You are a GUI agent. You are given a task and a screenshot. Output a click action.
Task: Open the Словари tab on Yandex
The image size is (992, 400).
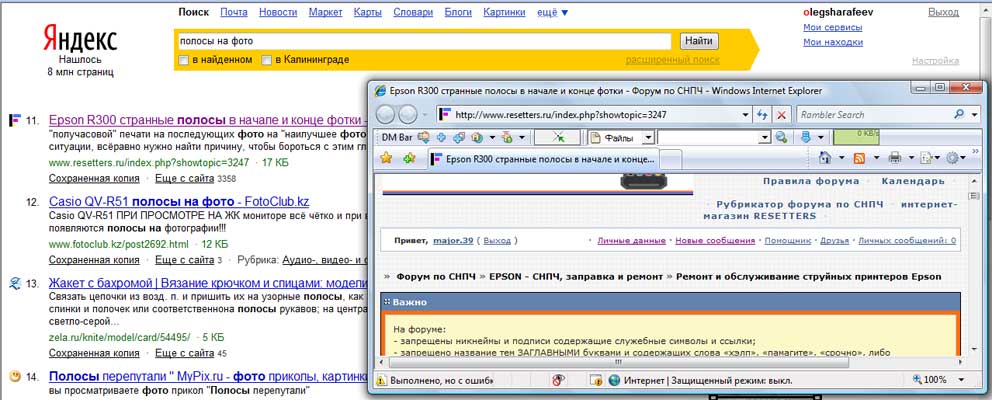click(412, 12)
